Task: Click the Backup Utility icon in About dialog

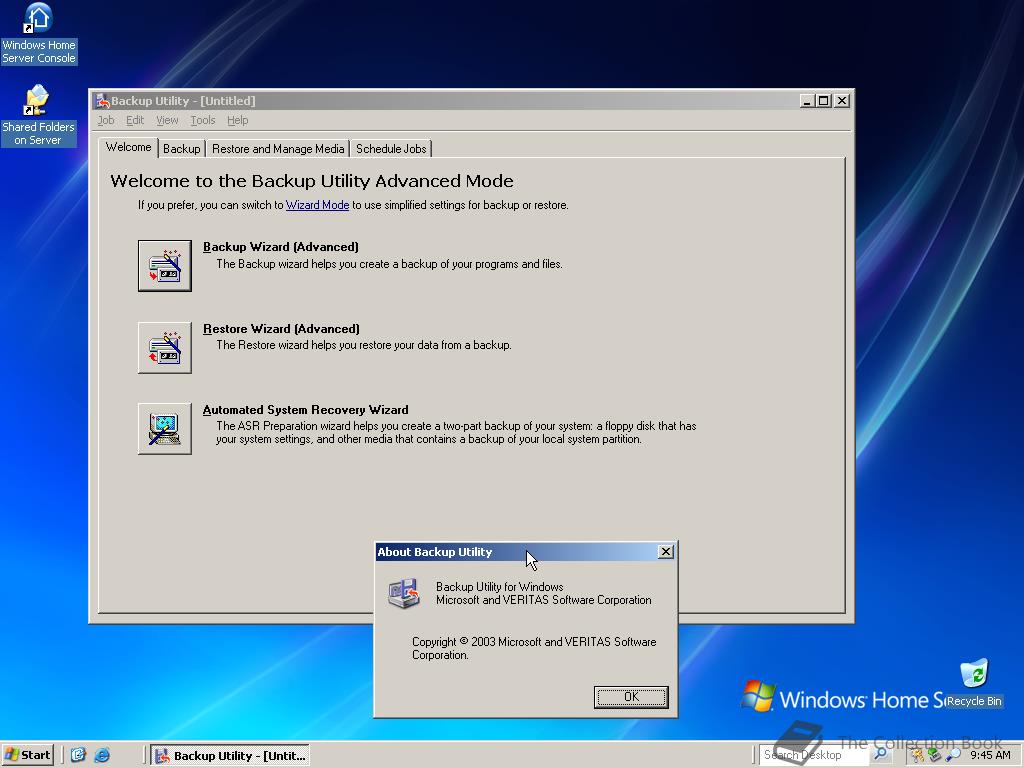Action: [x=404, y=593]
